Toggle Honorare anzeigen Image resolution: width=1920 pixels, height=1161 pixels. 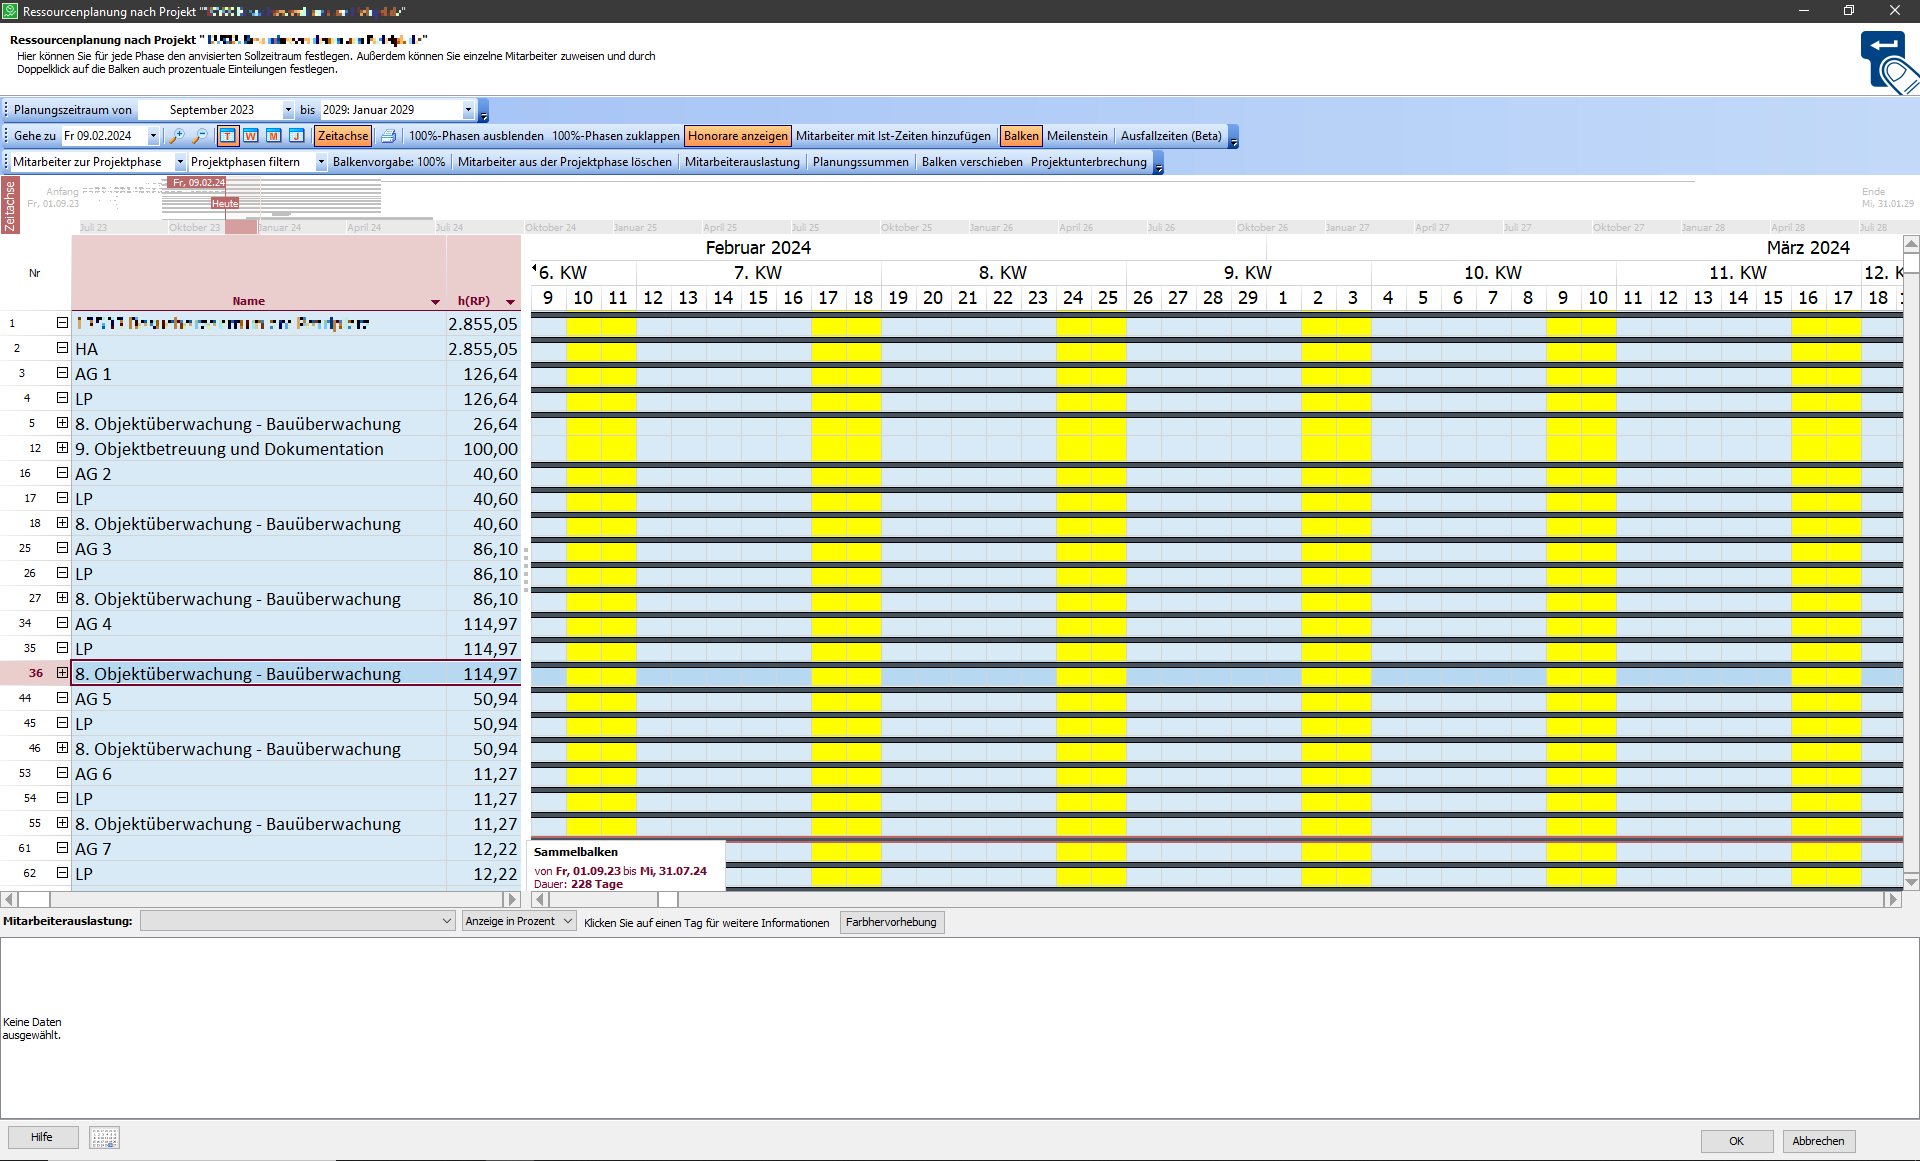737,136
